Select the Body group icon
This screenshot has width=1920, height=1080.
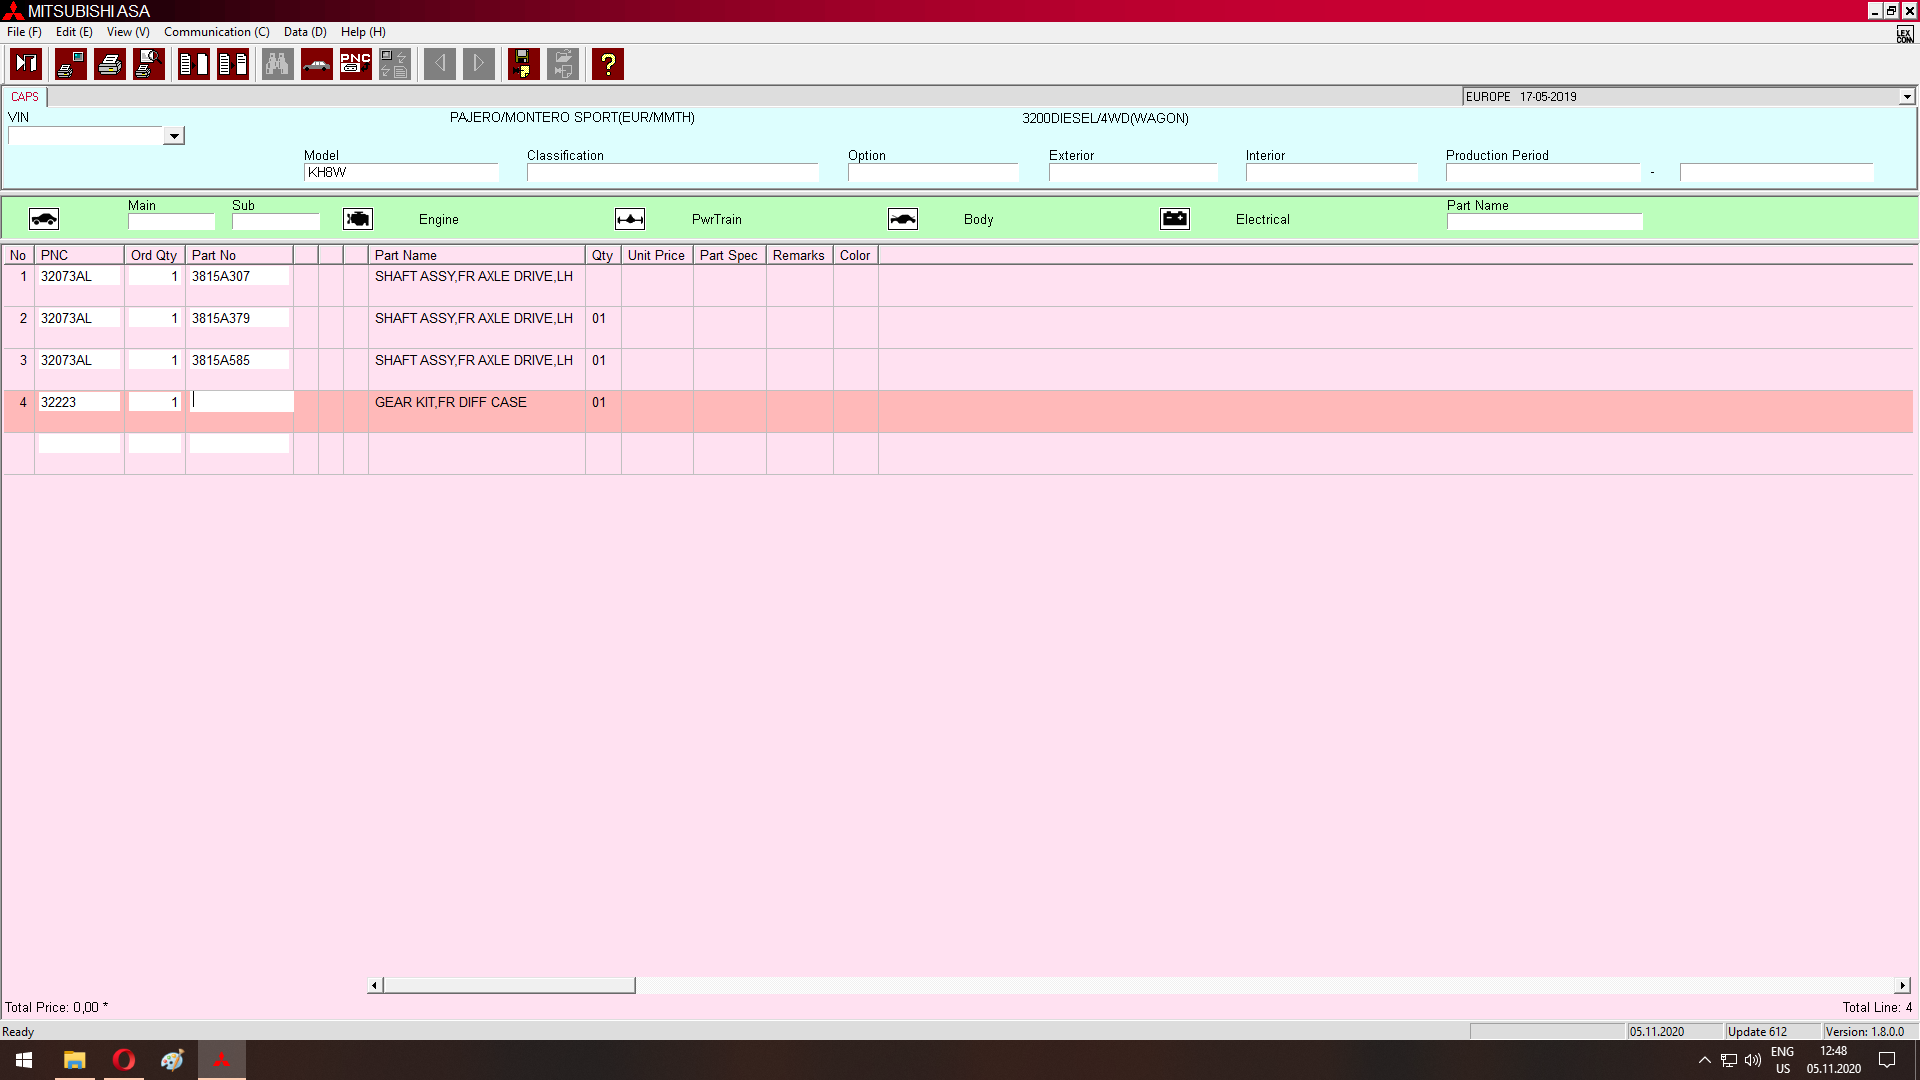pos(903,219)
